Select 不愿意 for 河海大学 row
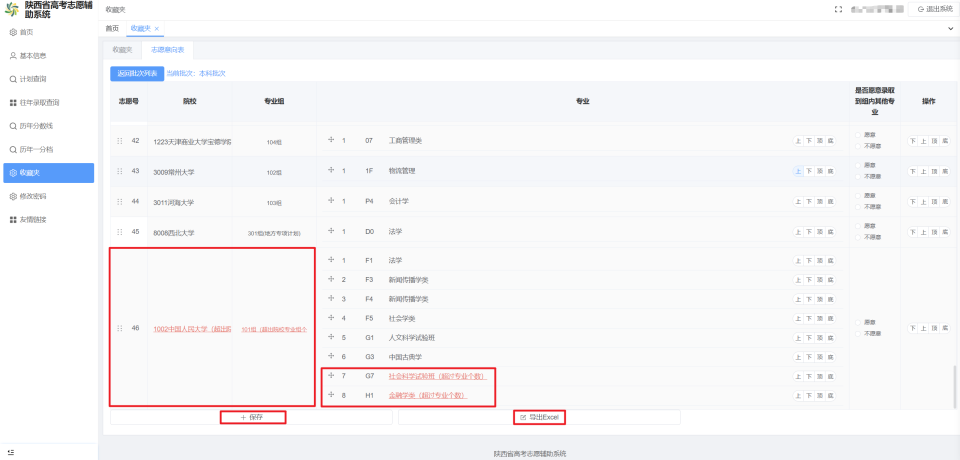The height and width of the screenshot is (460, 960). [x=857, y=206]
